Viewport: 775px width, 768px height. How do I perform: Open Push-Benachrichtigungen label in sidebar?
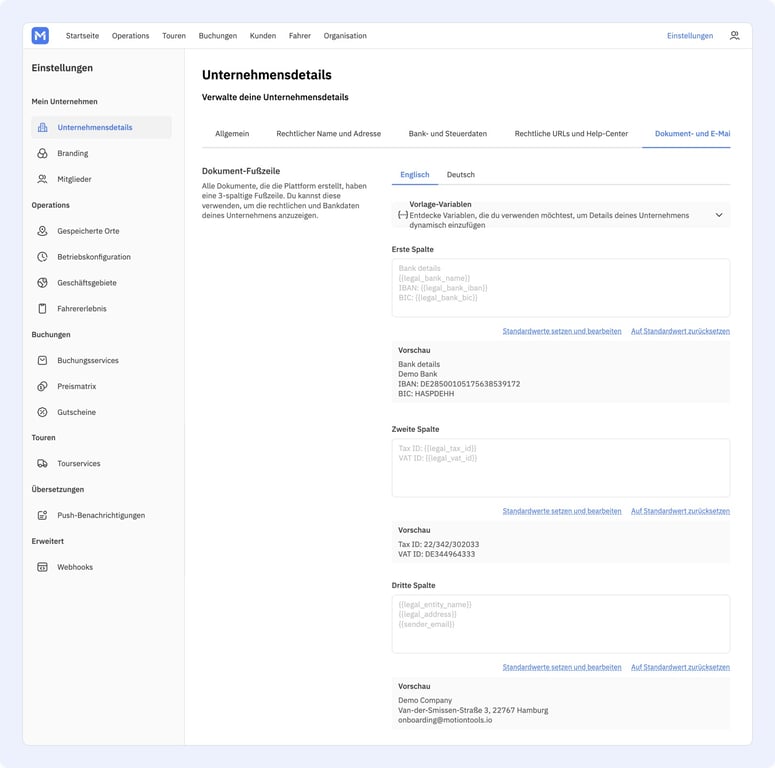(101, 515)
